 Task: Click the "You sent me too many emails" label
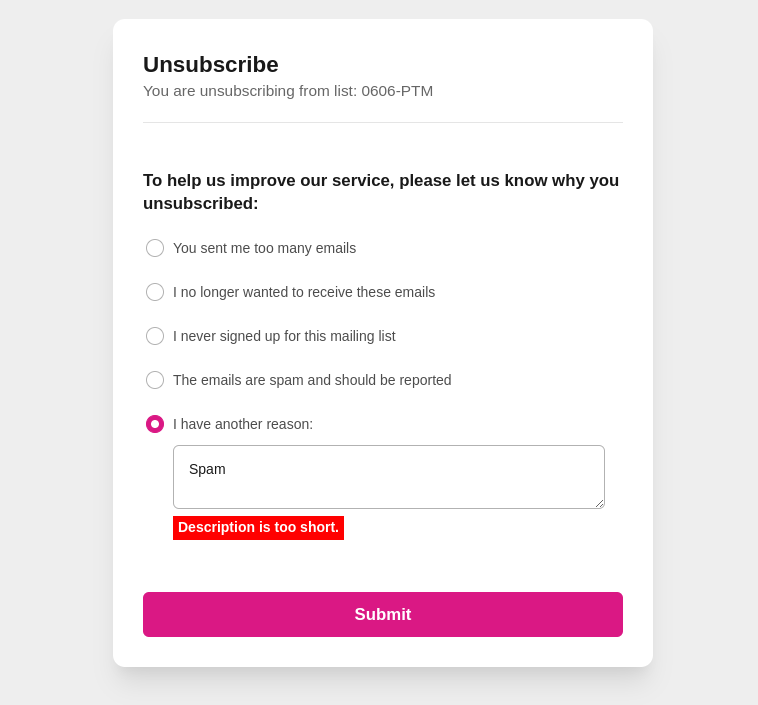(x=264, y=248)
